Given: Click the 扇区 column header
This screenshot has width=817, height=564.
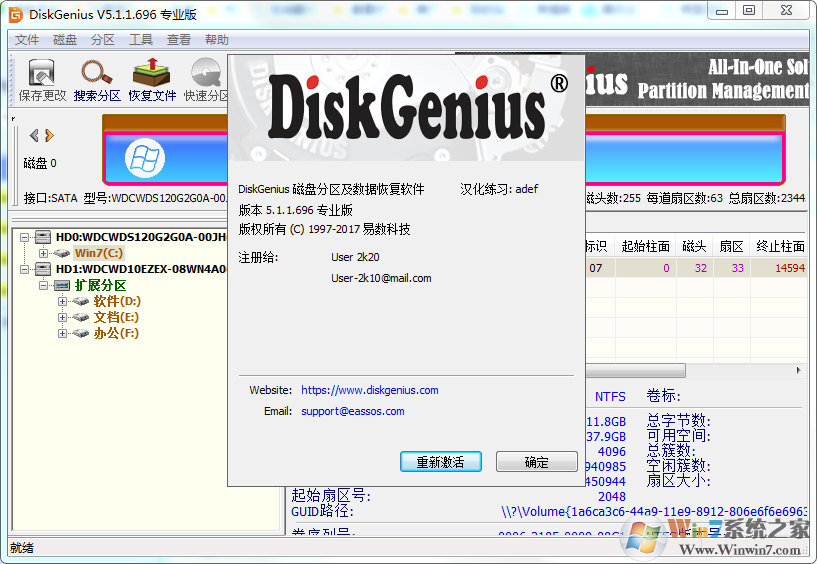Looking at the screenshot, I should click(732, 247).
